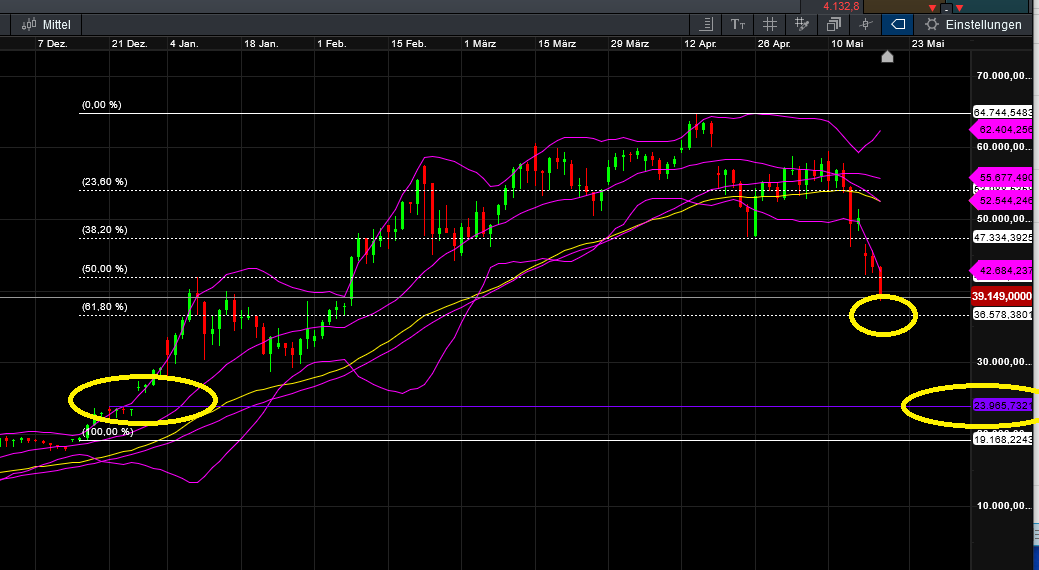Click the magenta 52.544,246 indicator label
The image size is (1039, 570).
click(1002, 200)
